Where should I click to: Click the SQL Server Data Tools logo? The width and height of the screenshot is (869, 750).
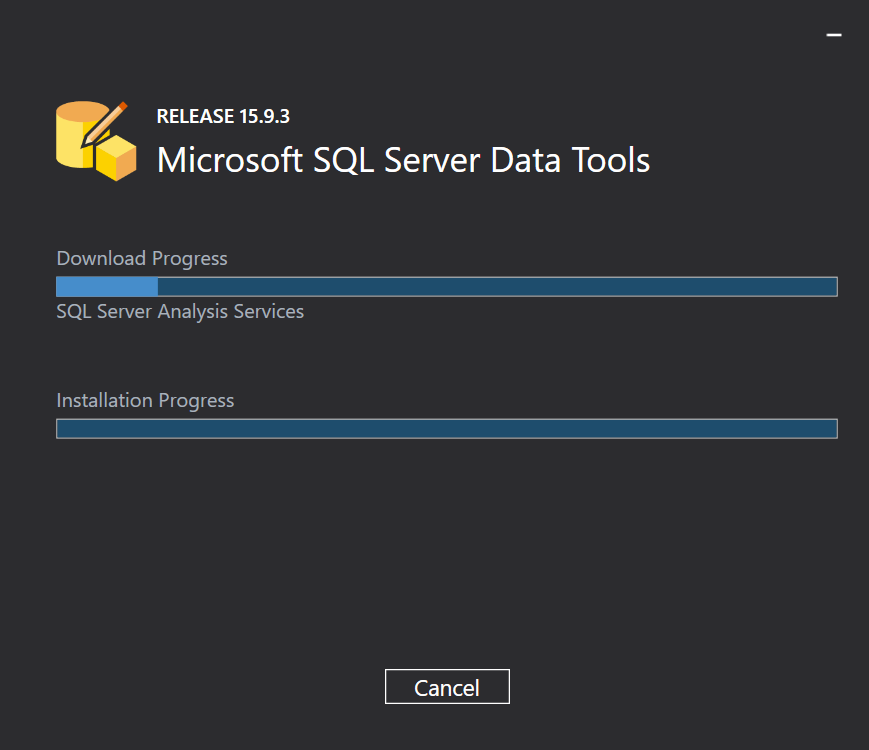[x=96, y=141]
